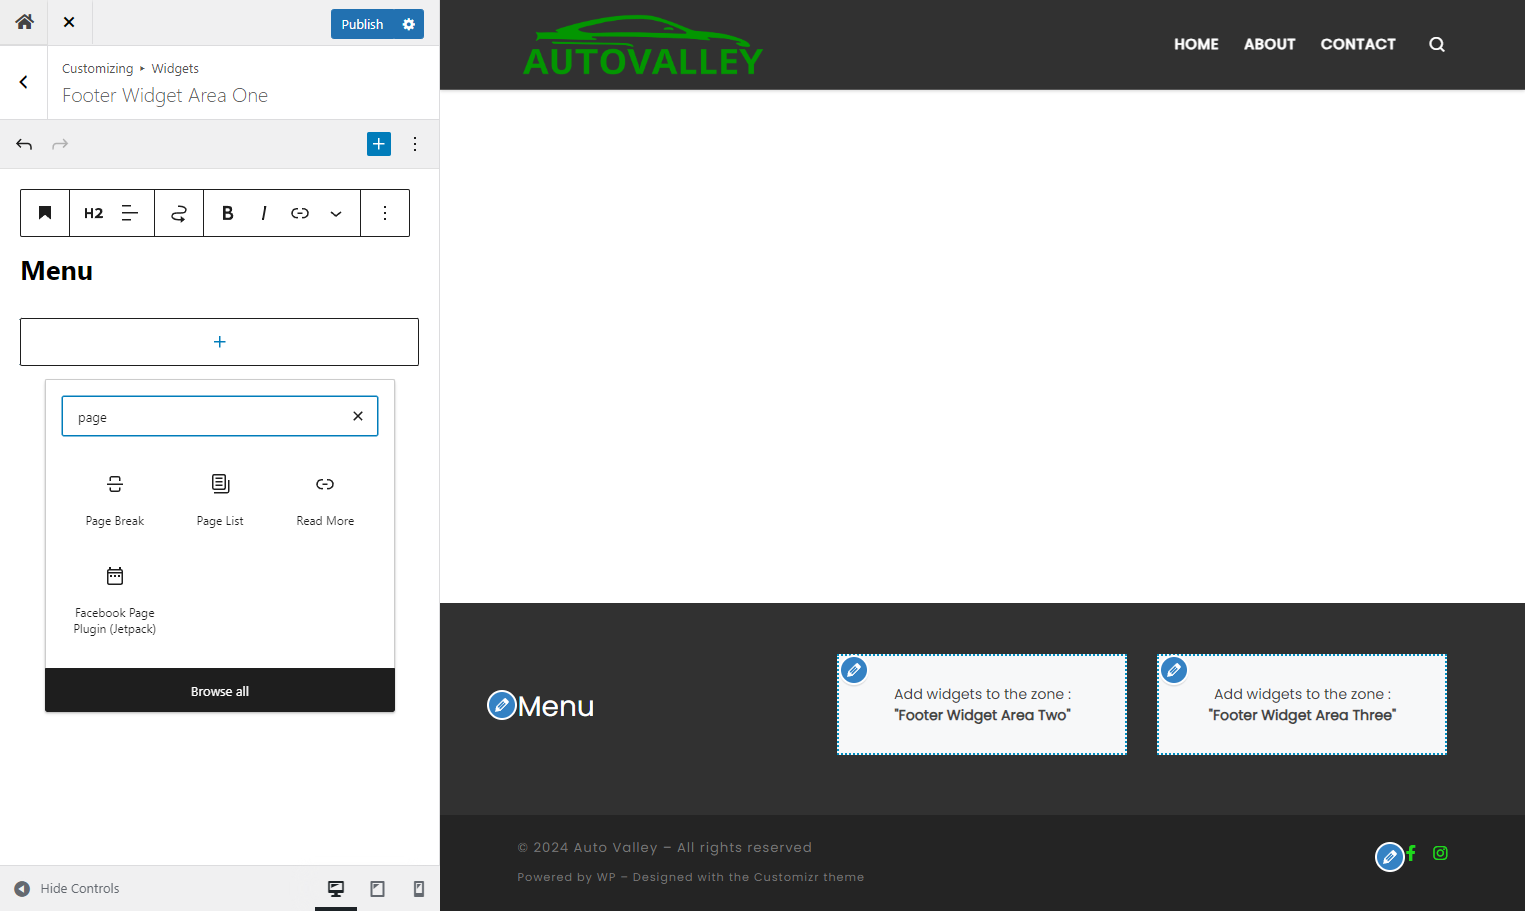Open block options three-dot menu
Screen dimensions: 1525x911
click(385, 213)
